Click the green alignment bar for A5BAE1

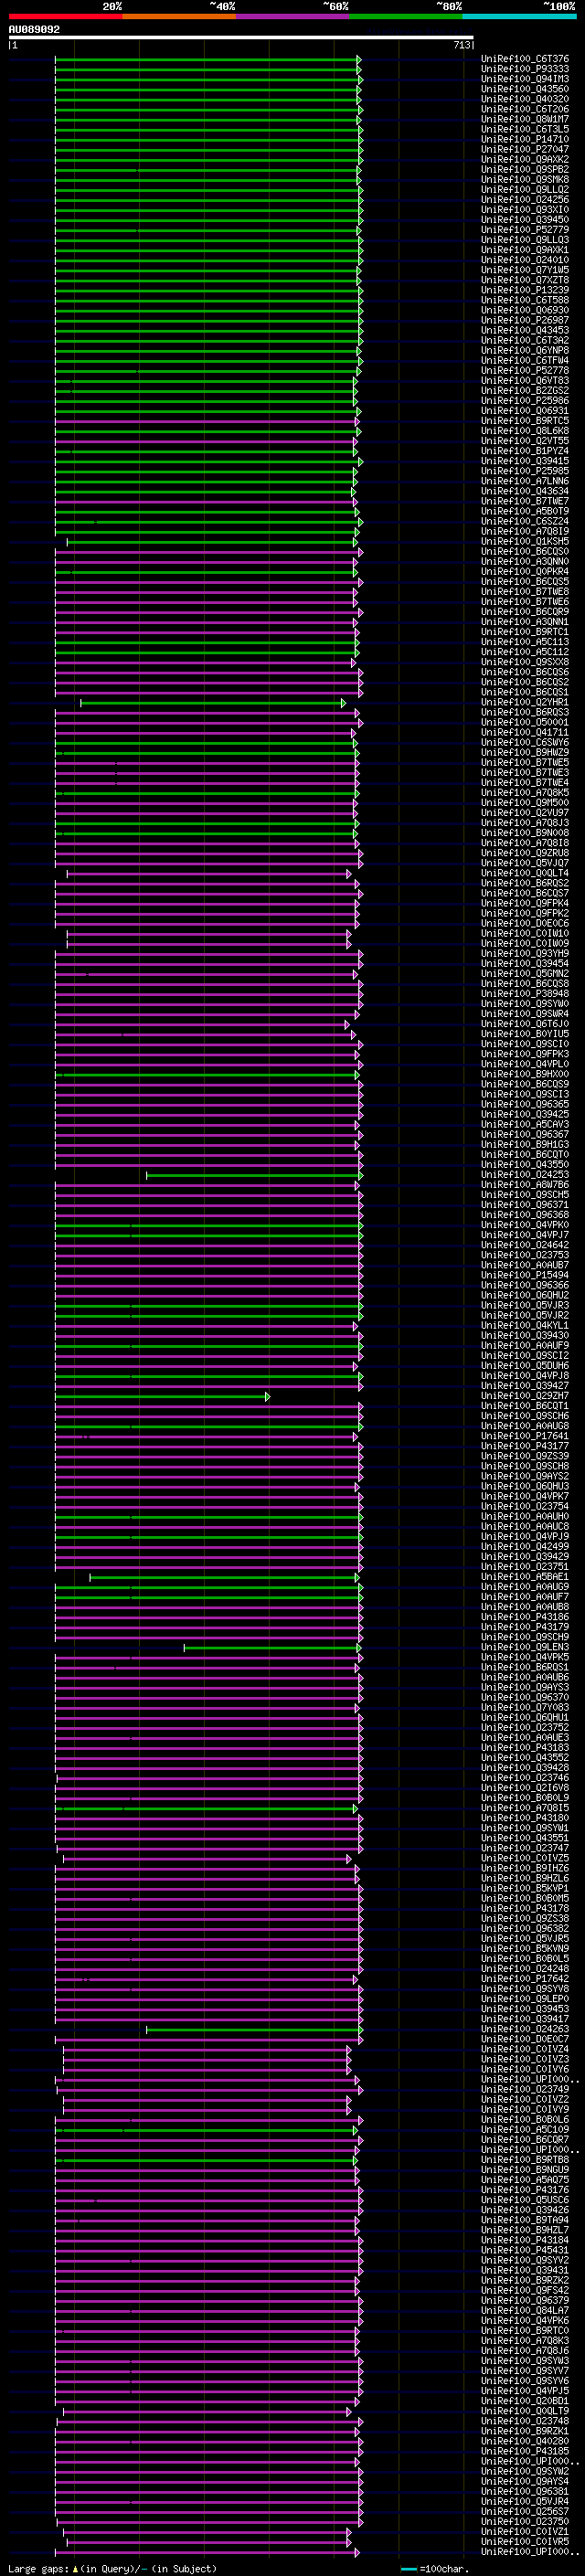[x=224, y=1577]
